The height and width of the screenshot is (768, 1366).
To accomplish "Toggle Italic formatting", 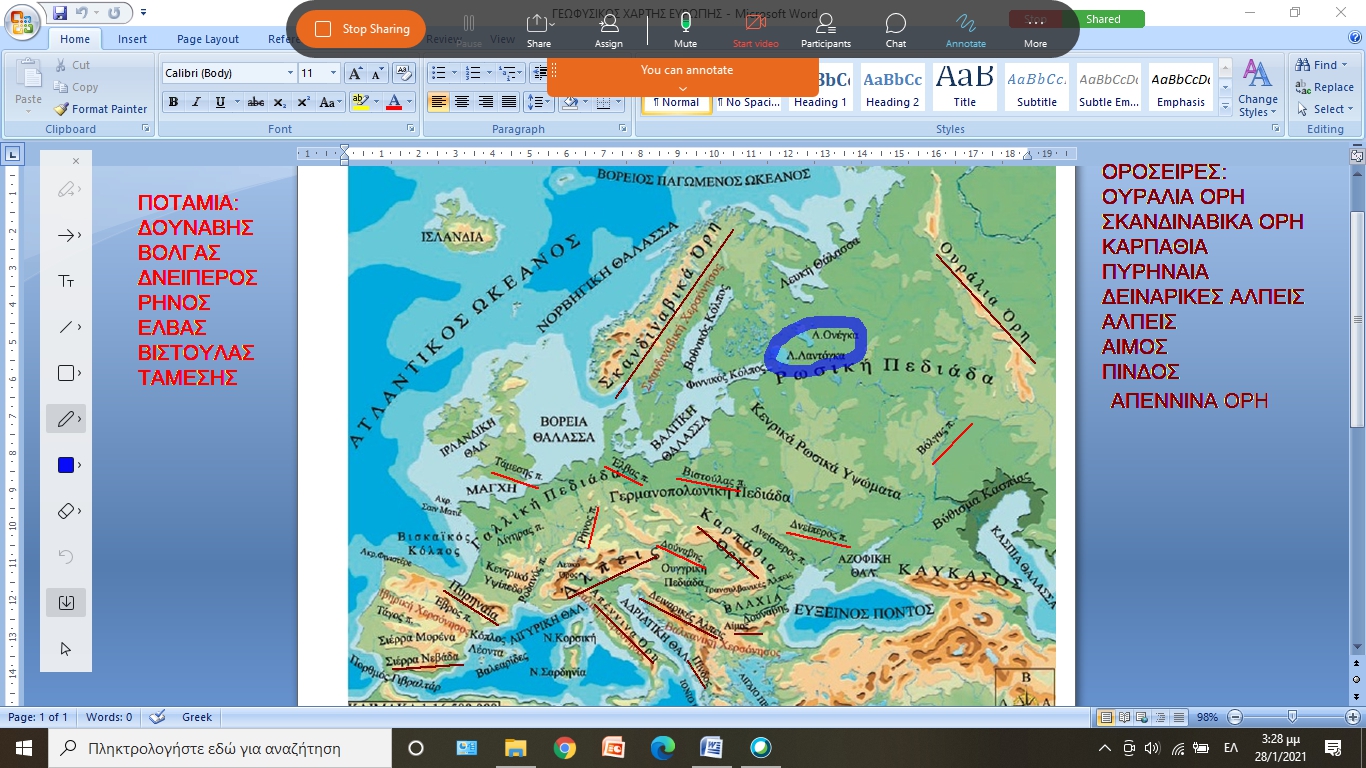I will pos(196,102).
